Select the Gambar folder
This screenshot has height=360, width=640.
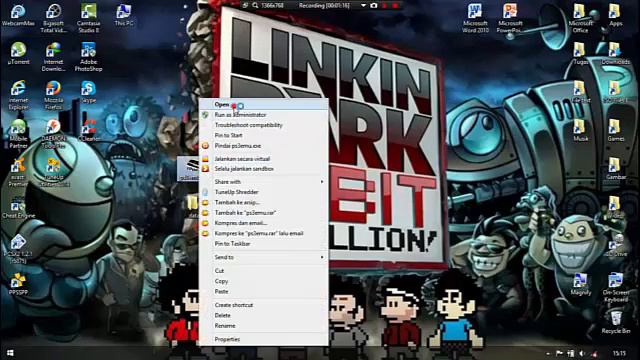(615, 169)
